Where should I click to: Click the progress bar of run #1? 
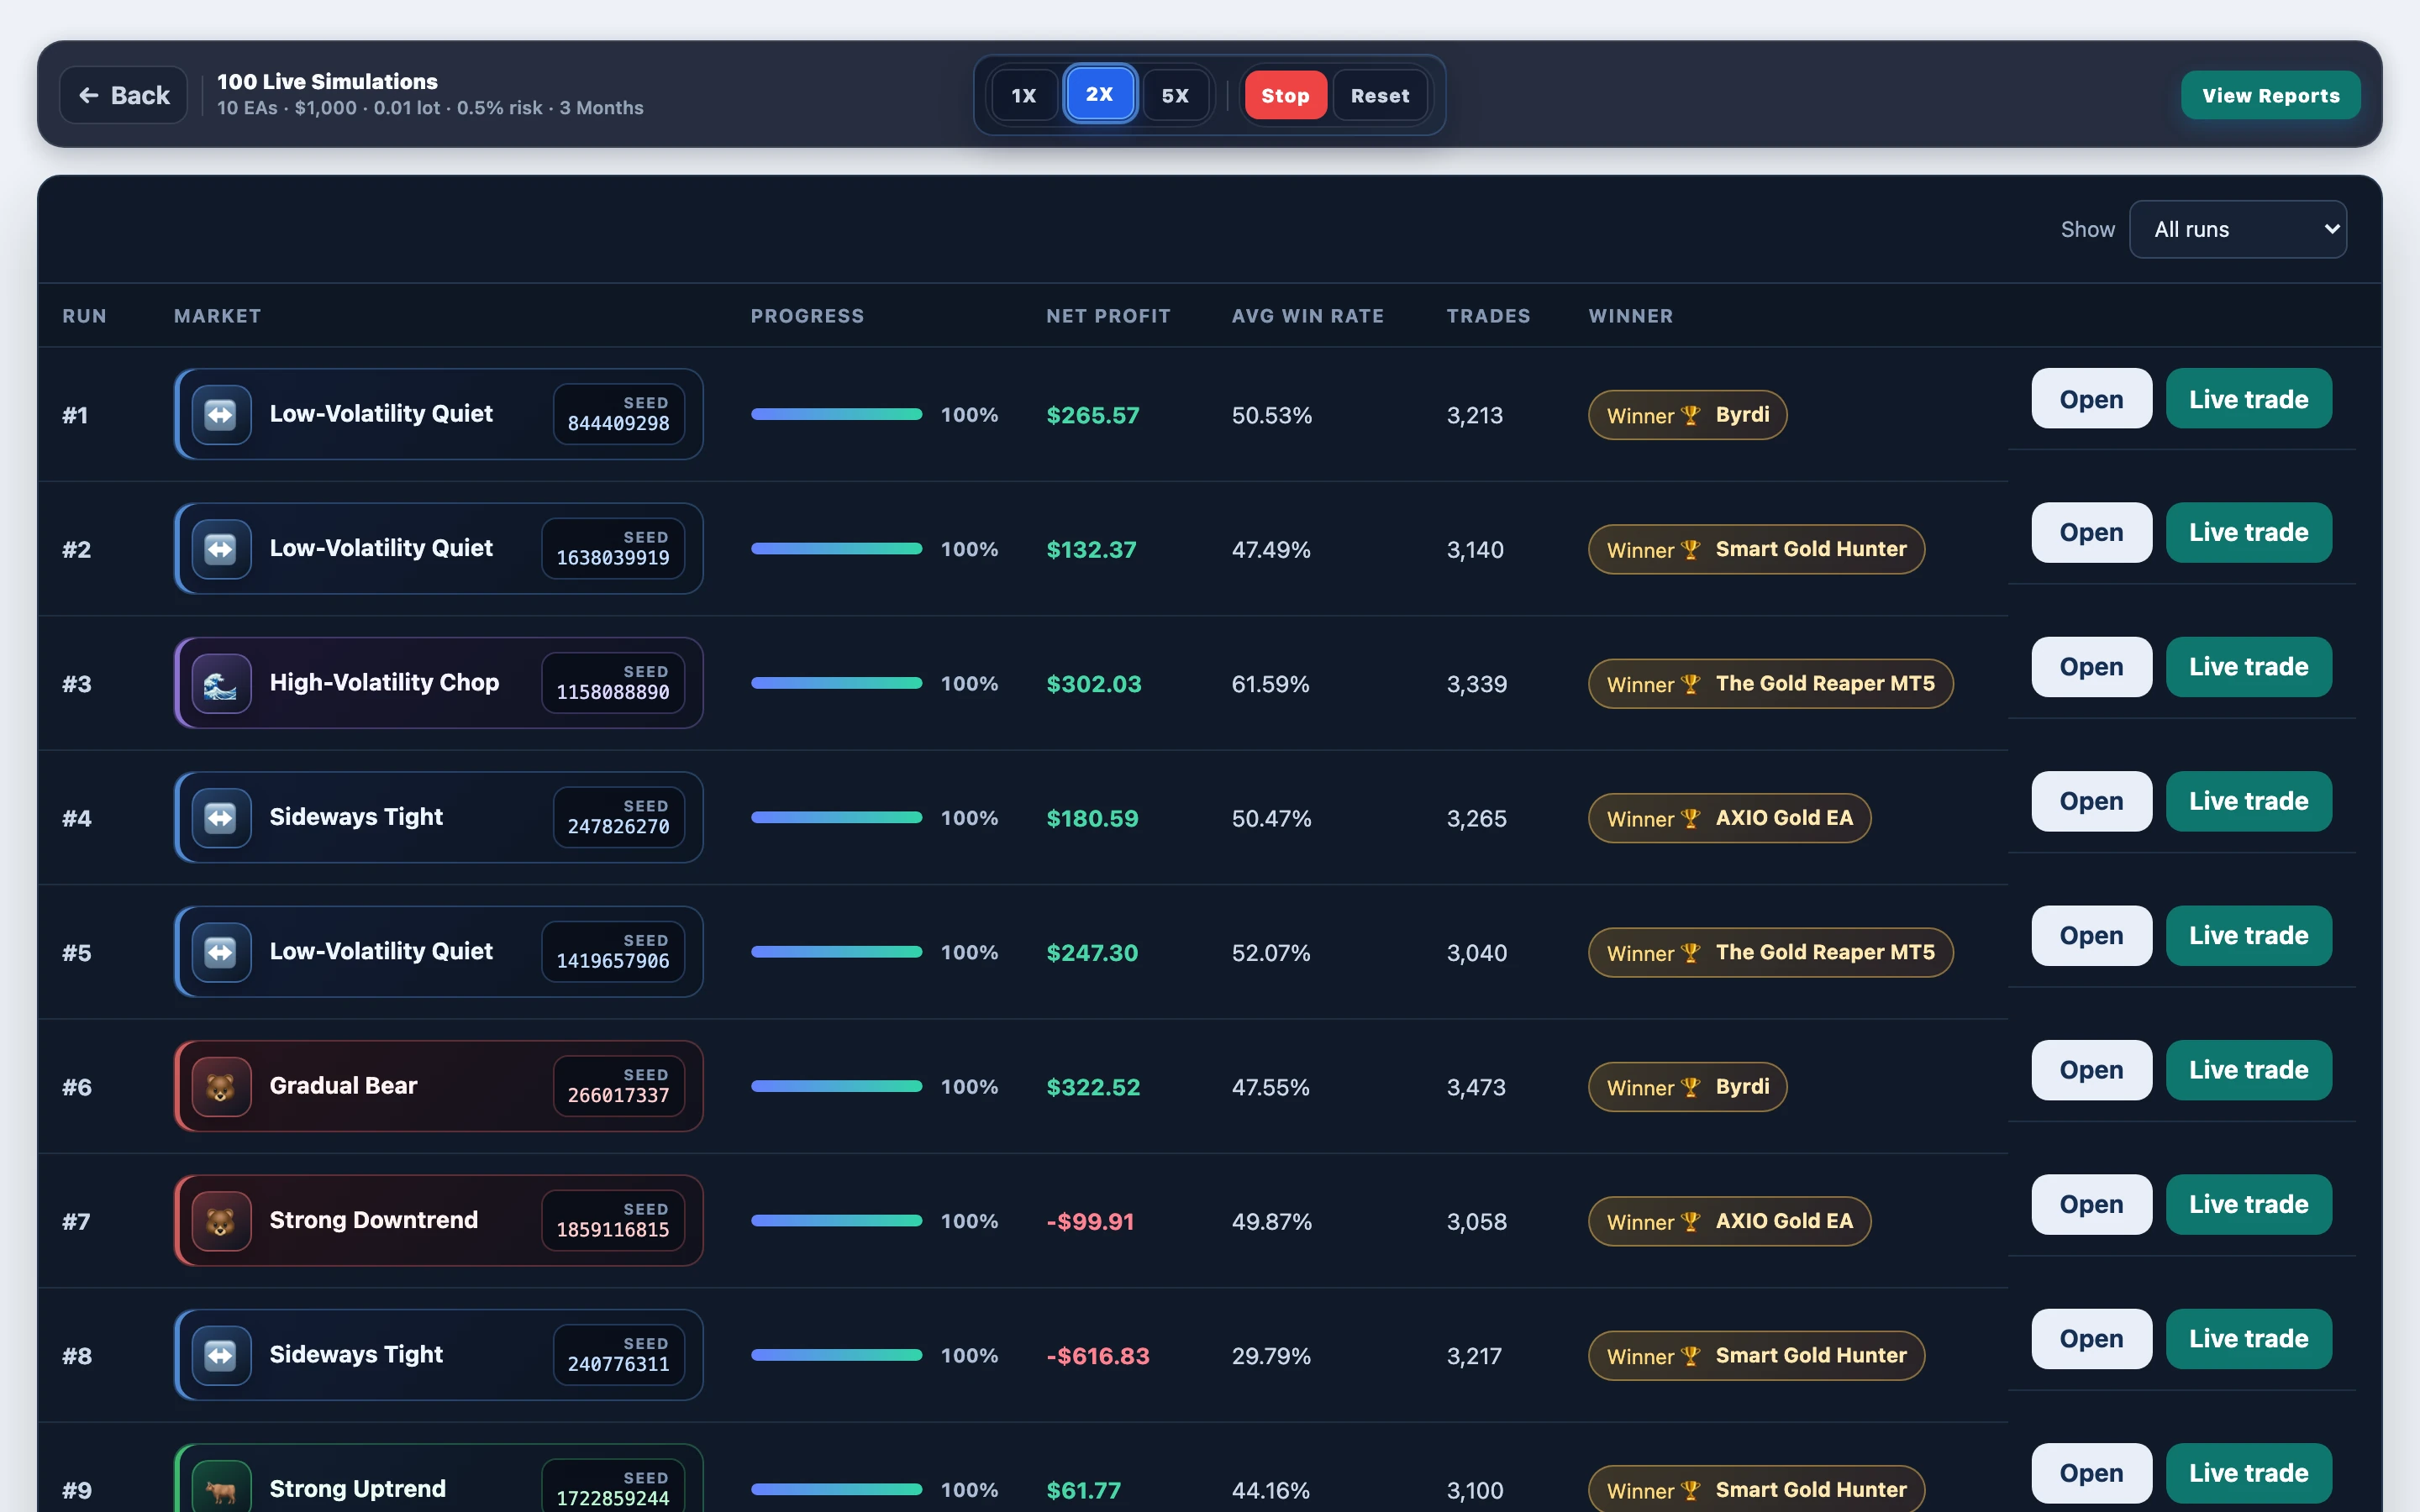point(837,414)
